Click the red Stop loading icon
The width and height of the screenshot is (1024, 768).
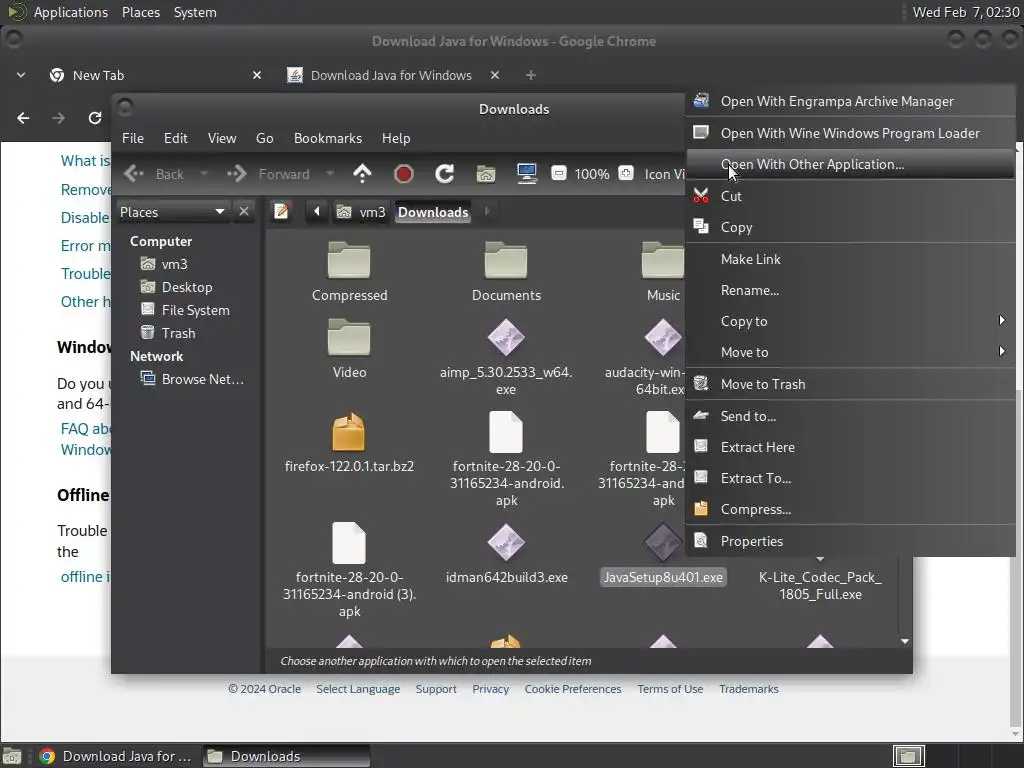click(404, 174)
